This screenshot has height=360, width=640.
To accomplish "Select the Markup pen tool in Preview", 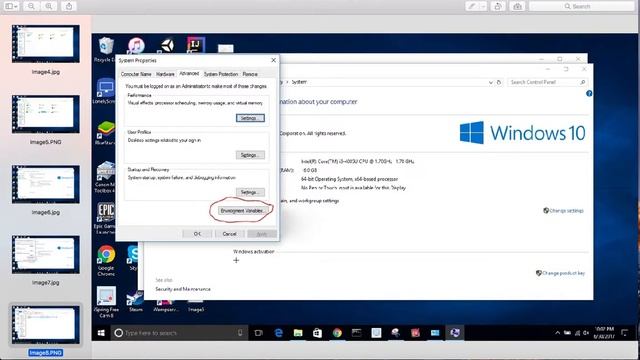I will point(472,6).
